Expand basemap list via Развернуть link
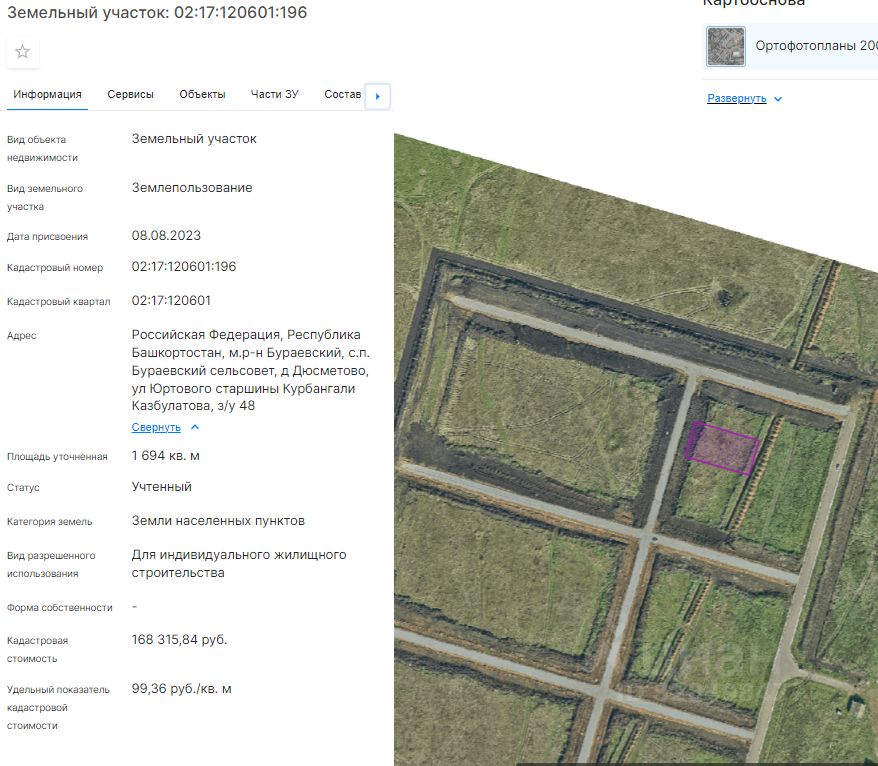 737,99
